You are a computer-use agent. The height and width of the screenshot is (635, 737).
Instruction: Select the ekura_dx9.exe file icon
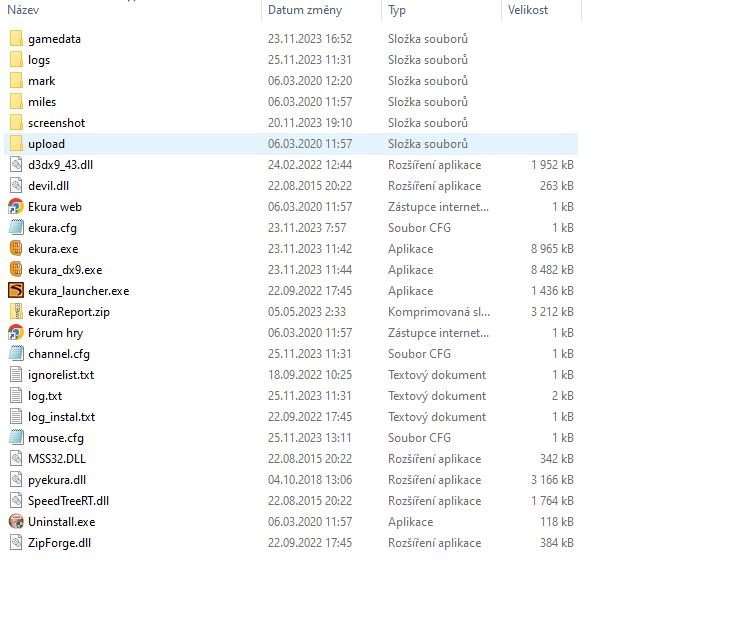pyautogui.click(x=16, y=270)
